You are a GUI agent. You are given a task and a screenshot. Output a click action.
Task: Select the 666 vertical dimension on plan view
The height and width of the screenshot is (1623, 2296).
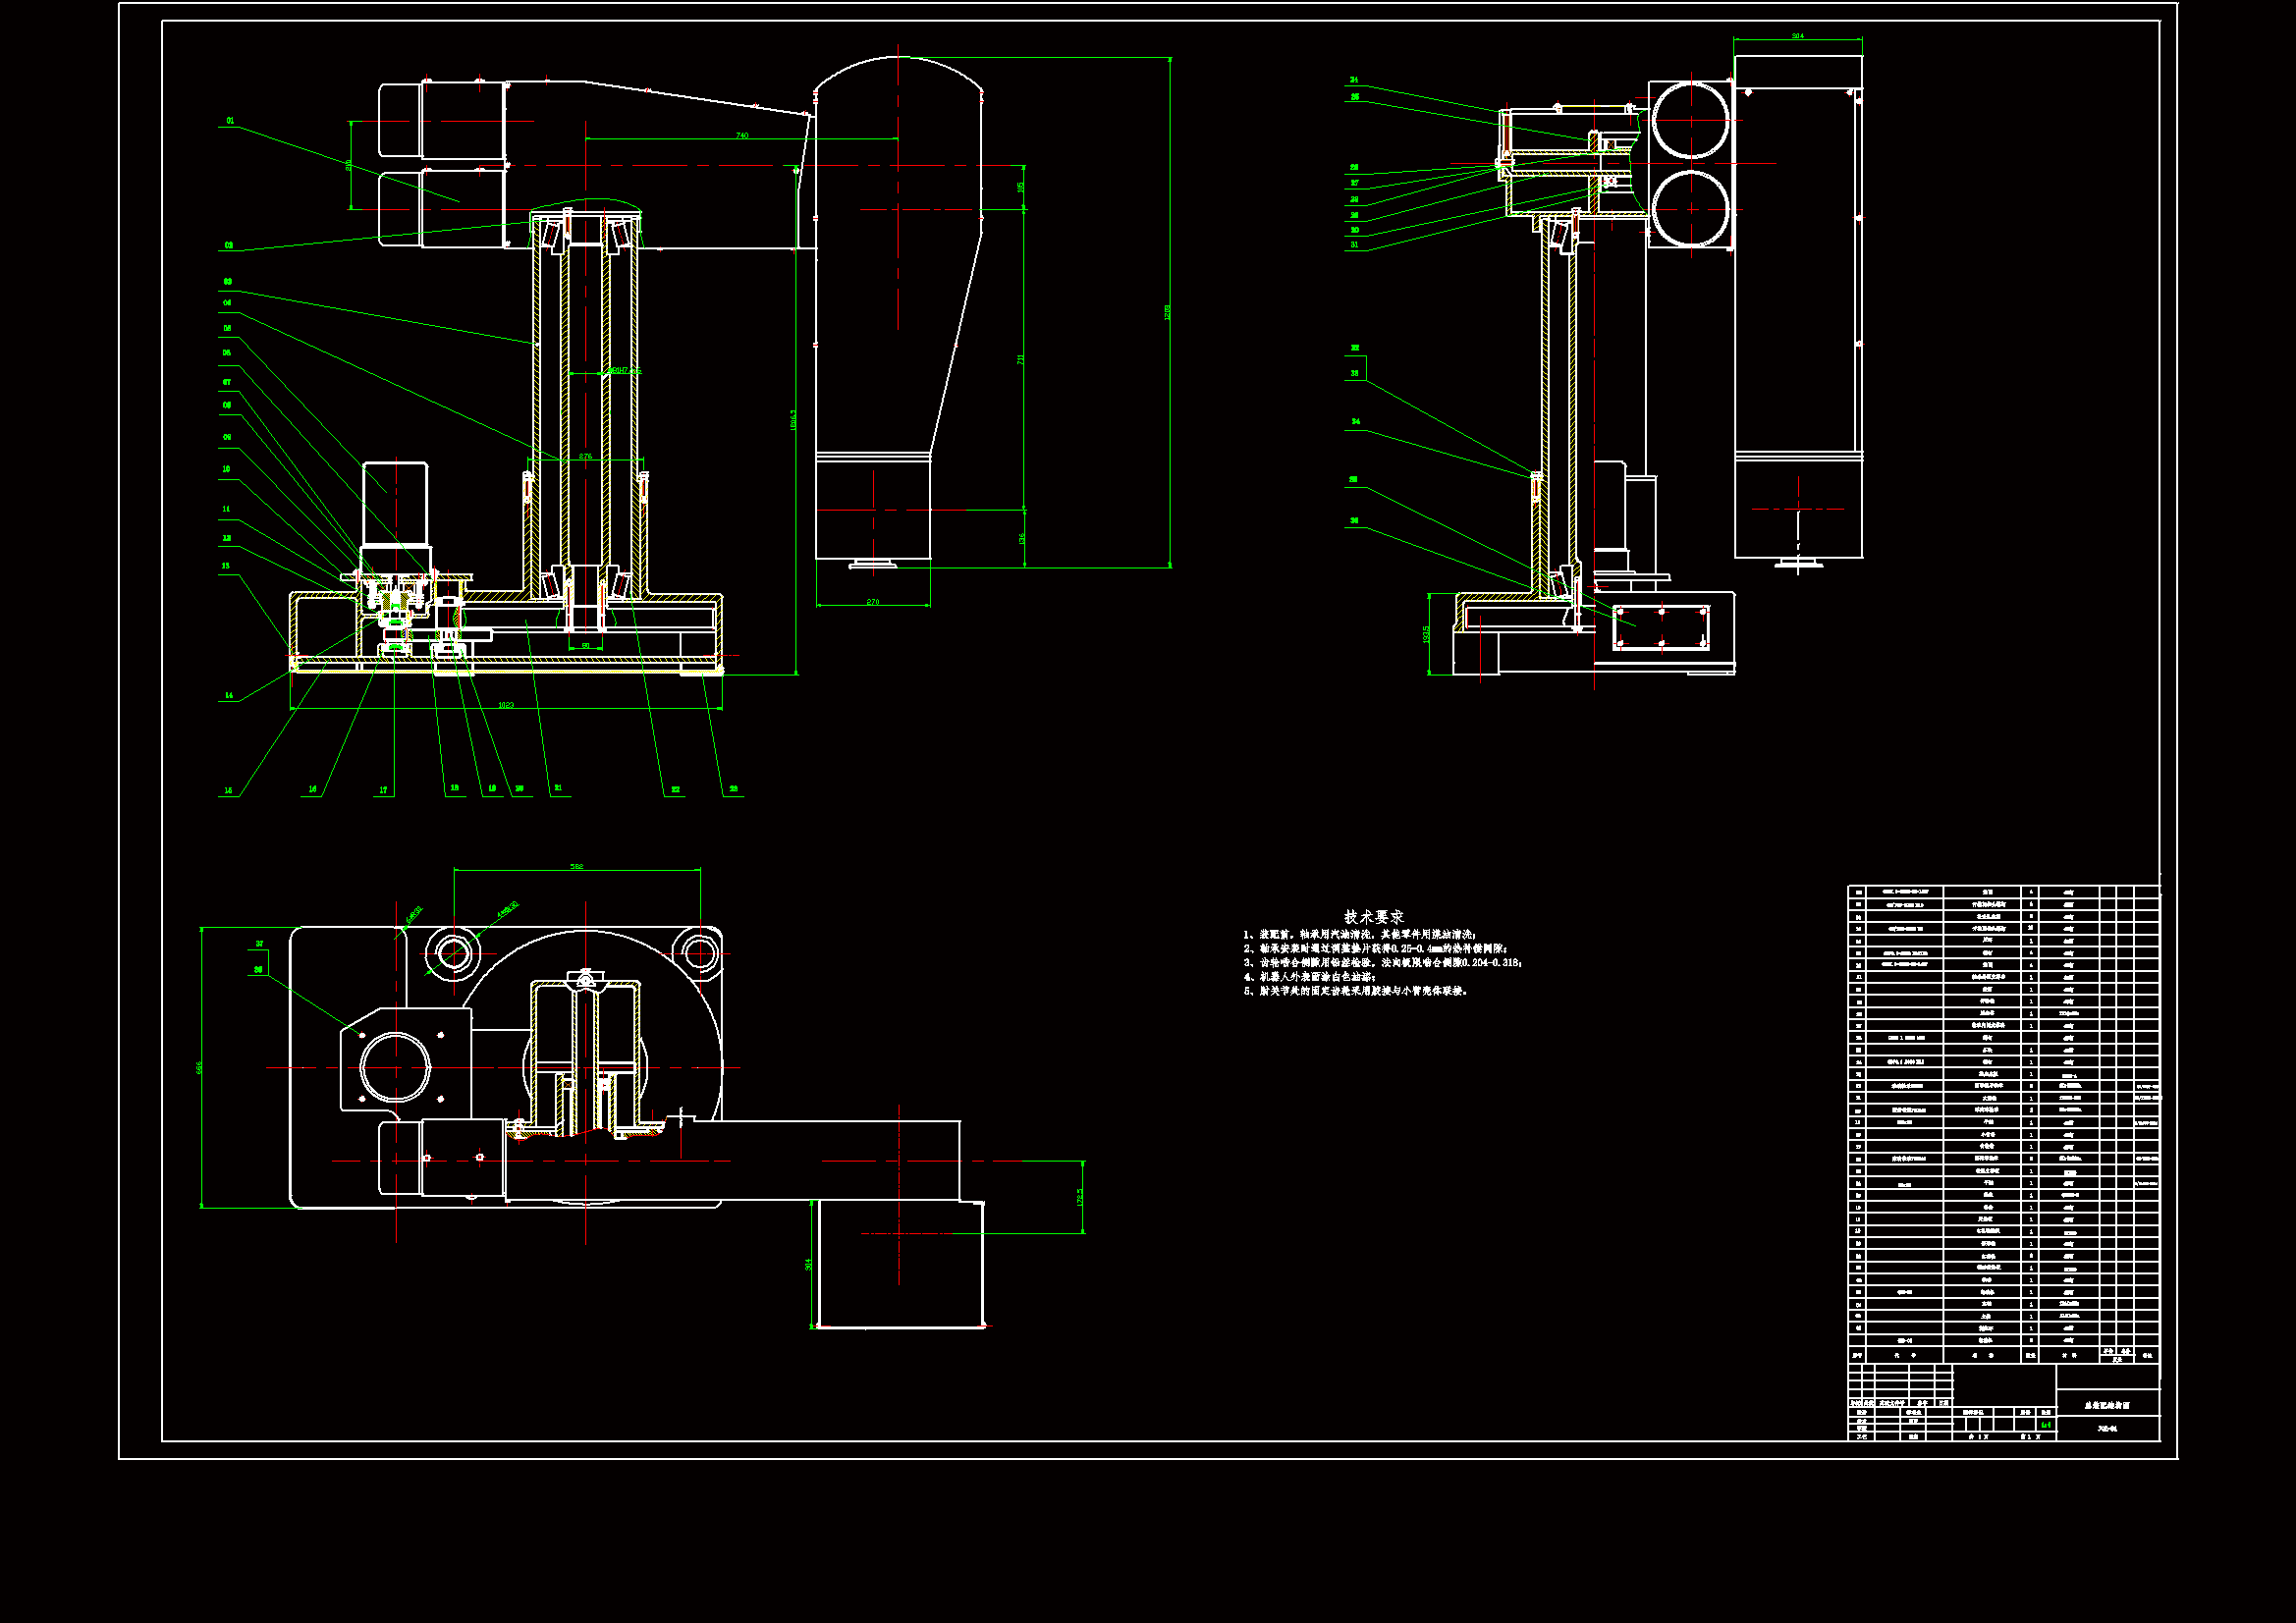199,1068
